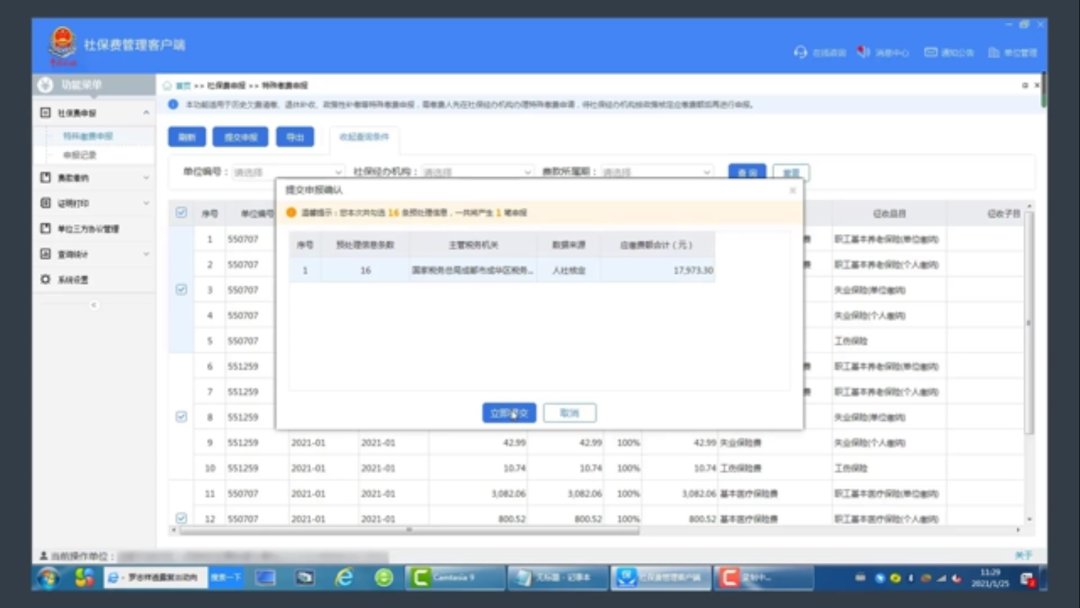
Task: Click the Windows Start orb
Action: [x=47, y=577]
